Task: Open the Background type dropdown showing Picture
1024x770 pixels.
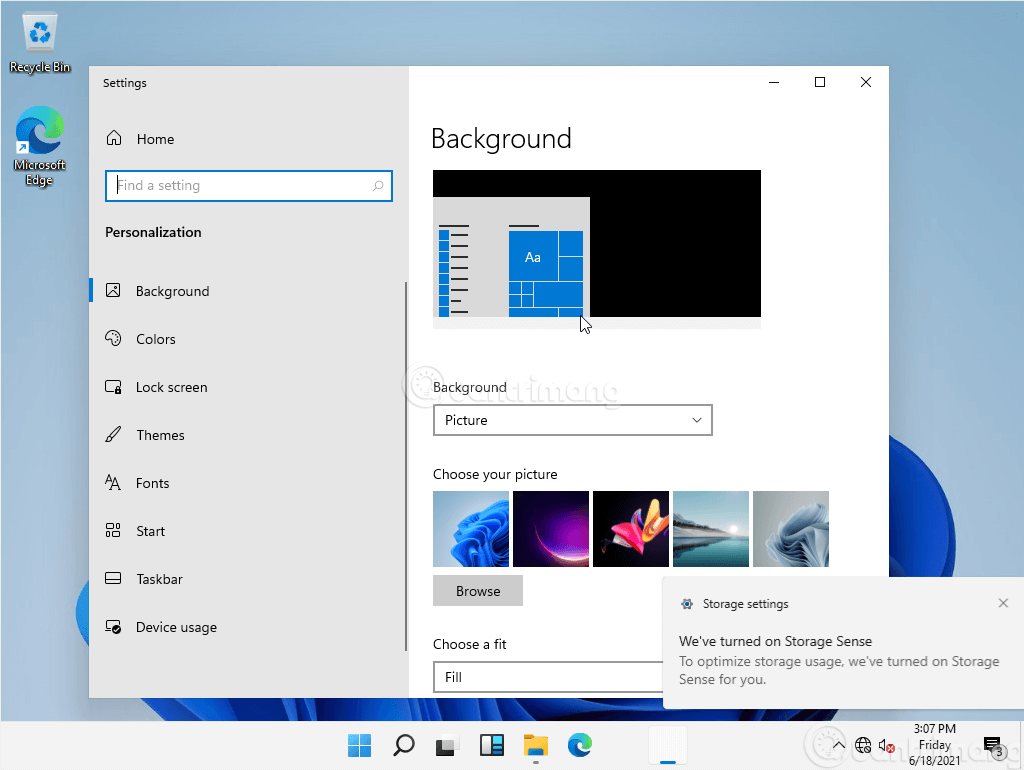Action: point(572,420)
